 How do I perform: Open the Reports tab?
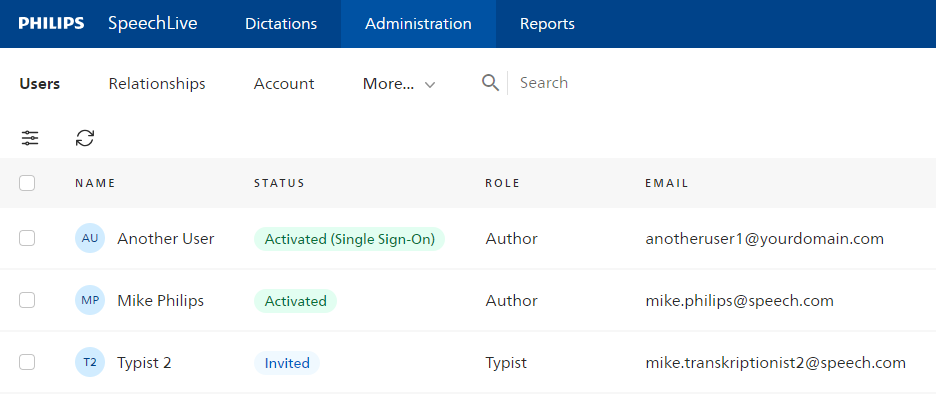coord(547,24)
